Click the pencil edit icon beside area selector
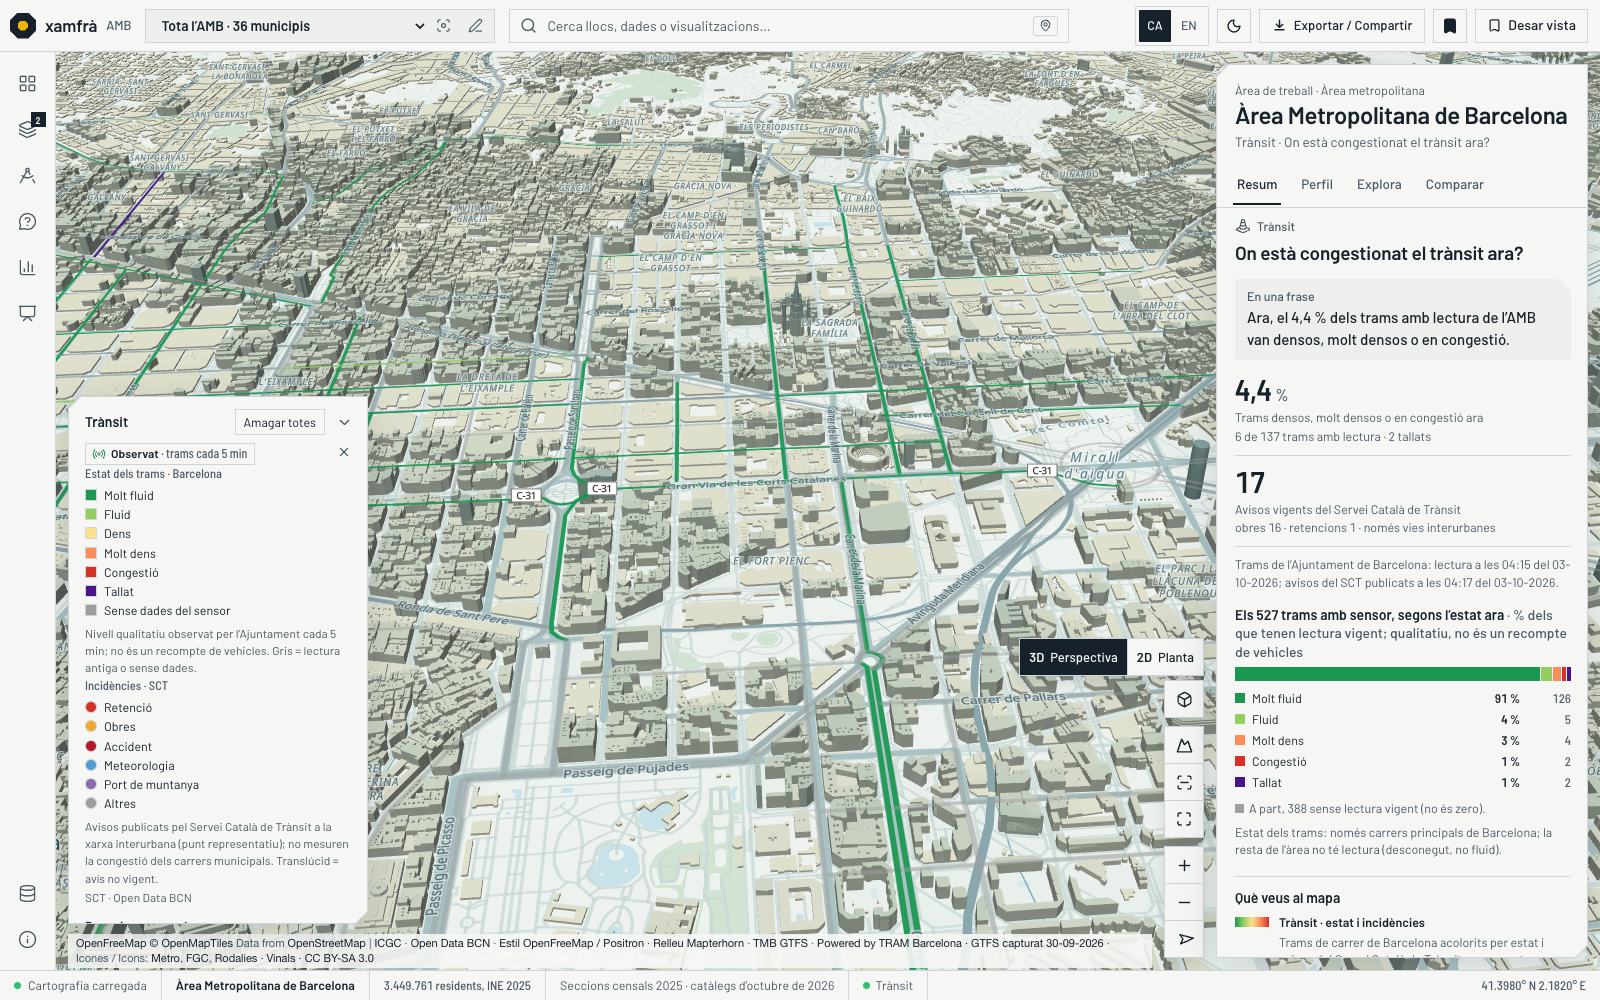Image resolution: width=1600 pixels, height=1000 pixels. pos(476,26)
